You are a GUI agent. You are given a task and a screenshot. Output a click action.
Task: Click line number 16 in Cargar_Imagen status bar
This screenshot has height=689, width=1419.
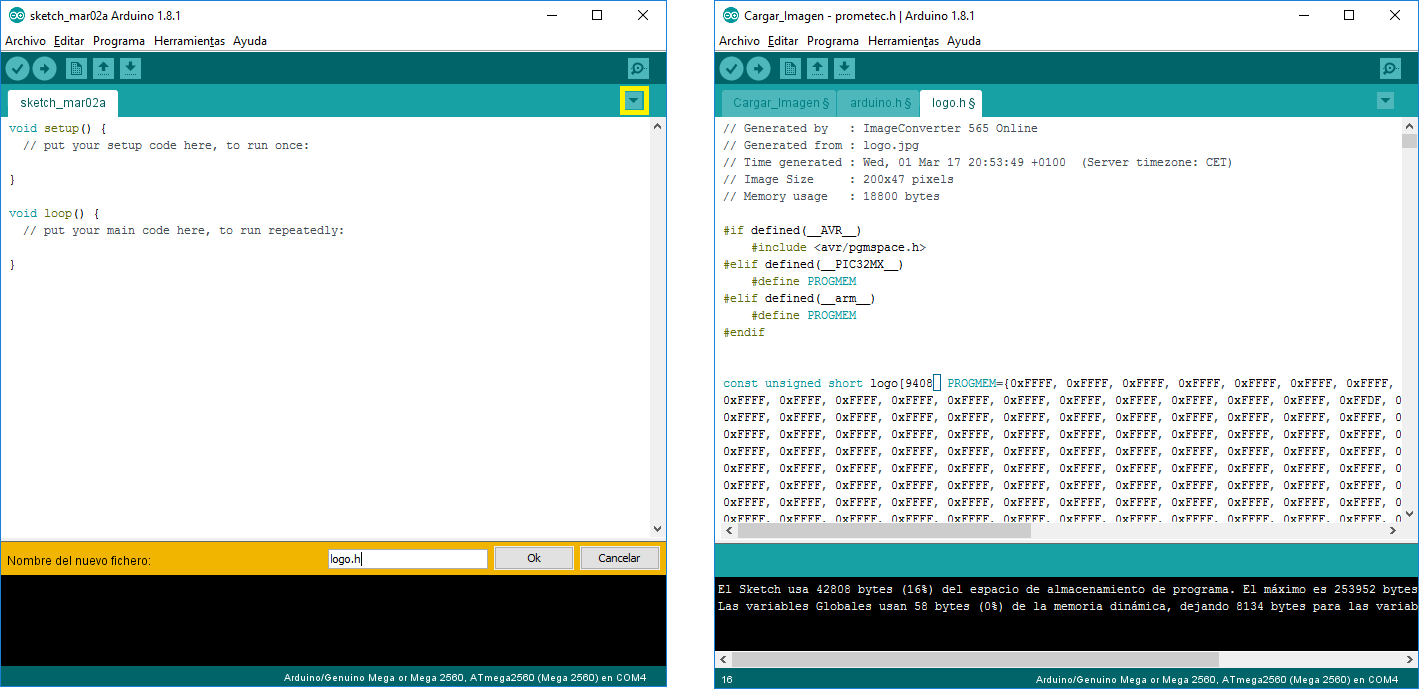click(x=727, y=679)
